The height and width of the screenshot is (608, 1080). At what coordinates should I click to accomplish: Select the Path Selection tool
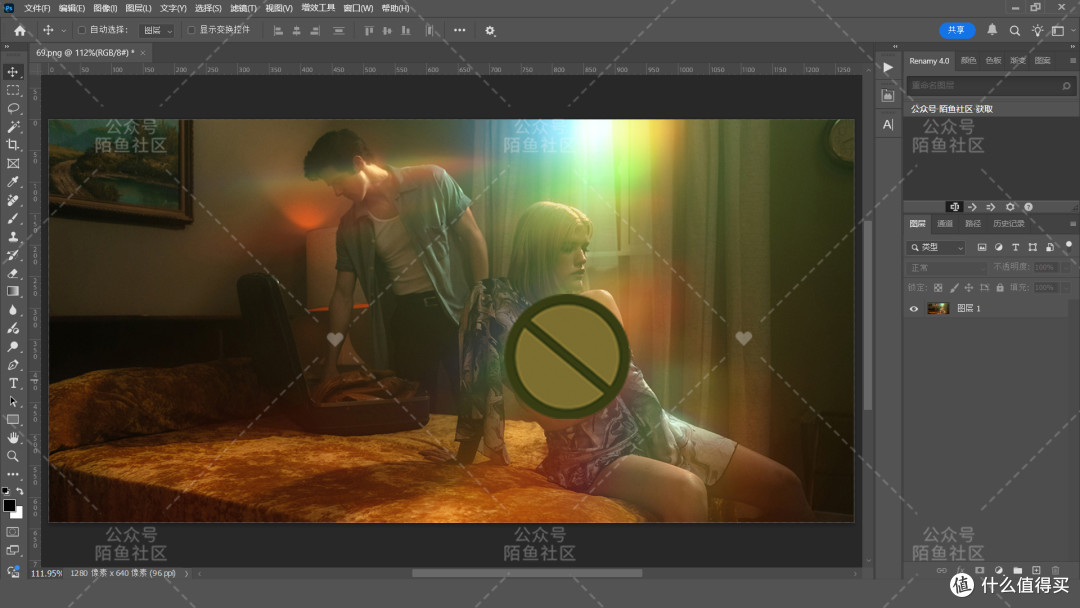pos(12,401)
